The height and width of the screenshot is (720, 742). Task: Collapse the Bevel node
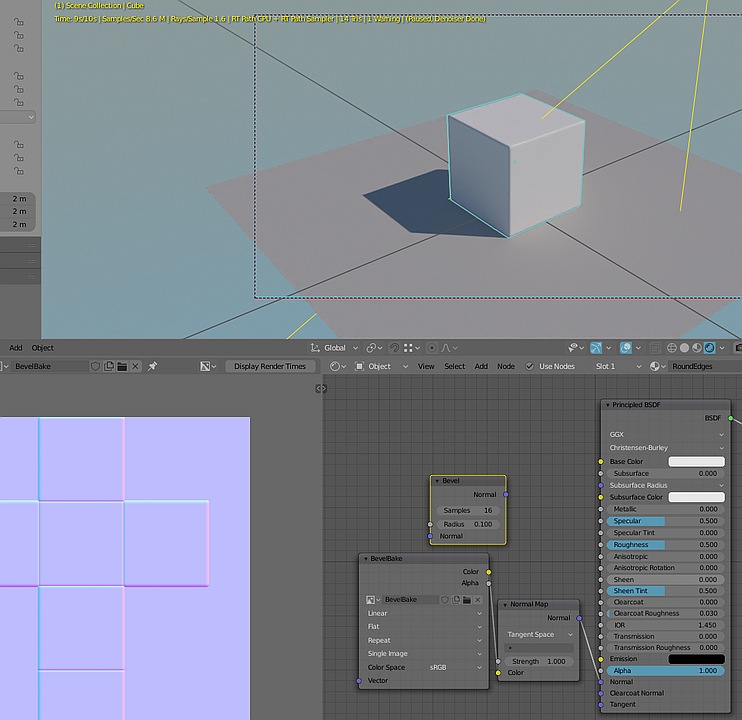pyautogui.click(x=437, y=481)
